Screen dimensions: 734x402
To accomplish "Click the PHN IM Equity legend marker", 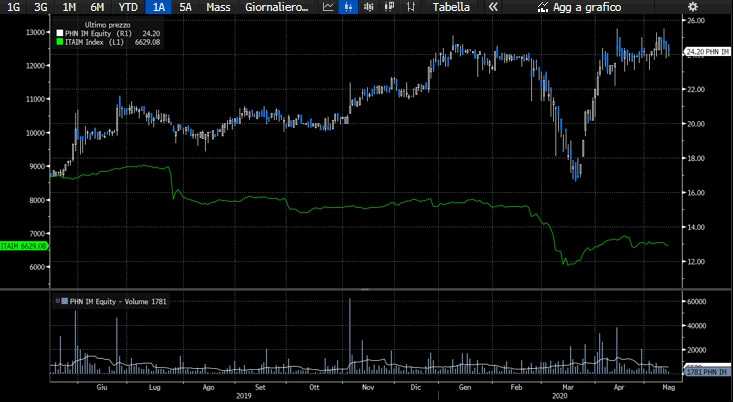I will tap(58, 34).
